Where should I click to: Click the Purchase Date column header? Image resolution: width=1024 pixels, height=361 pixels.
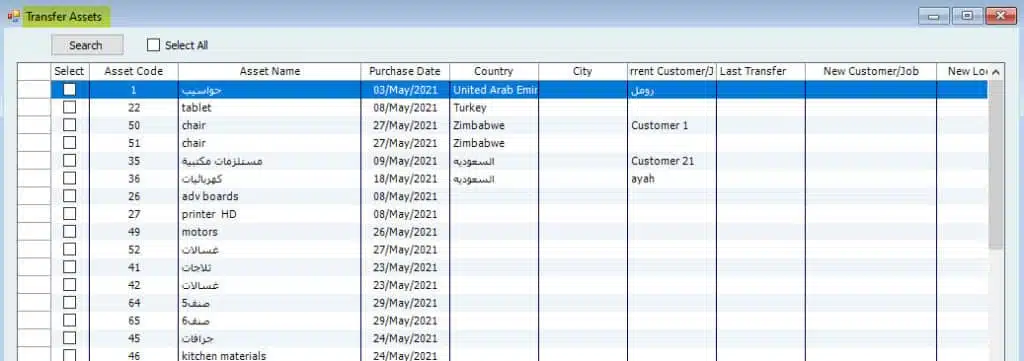tap(405, 71)
